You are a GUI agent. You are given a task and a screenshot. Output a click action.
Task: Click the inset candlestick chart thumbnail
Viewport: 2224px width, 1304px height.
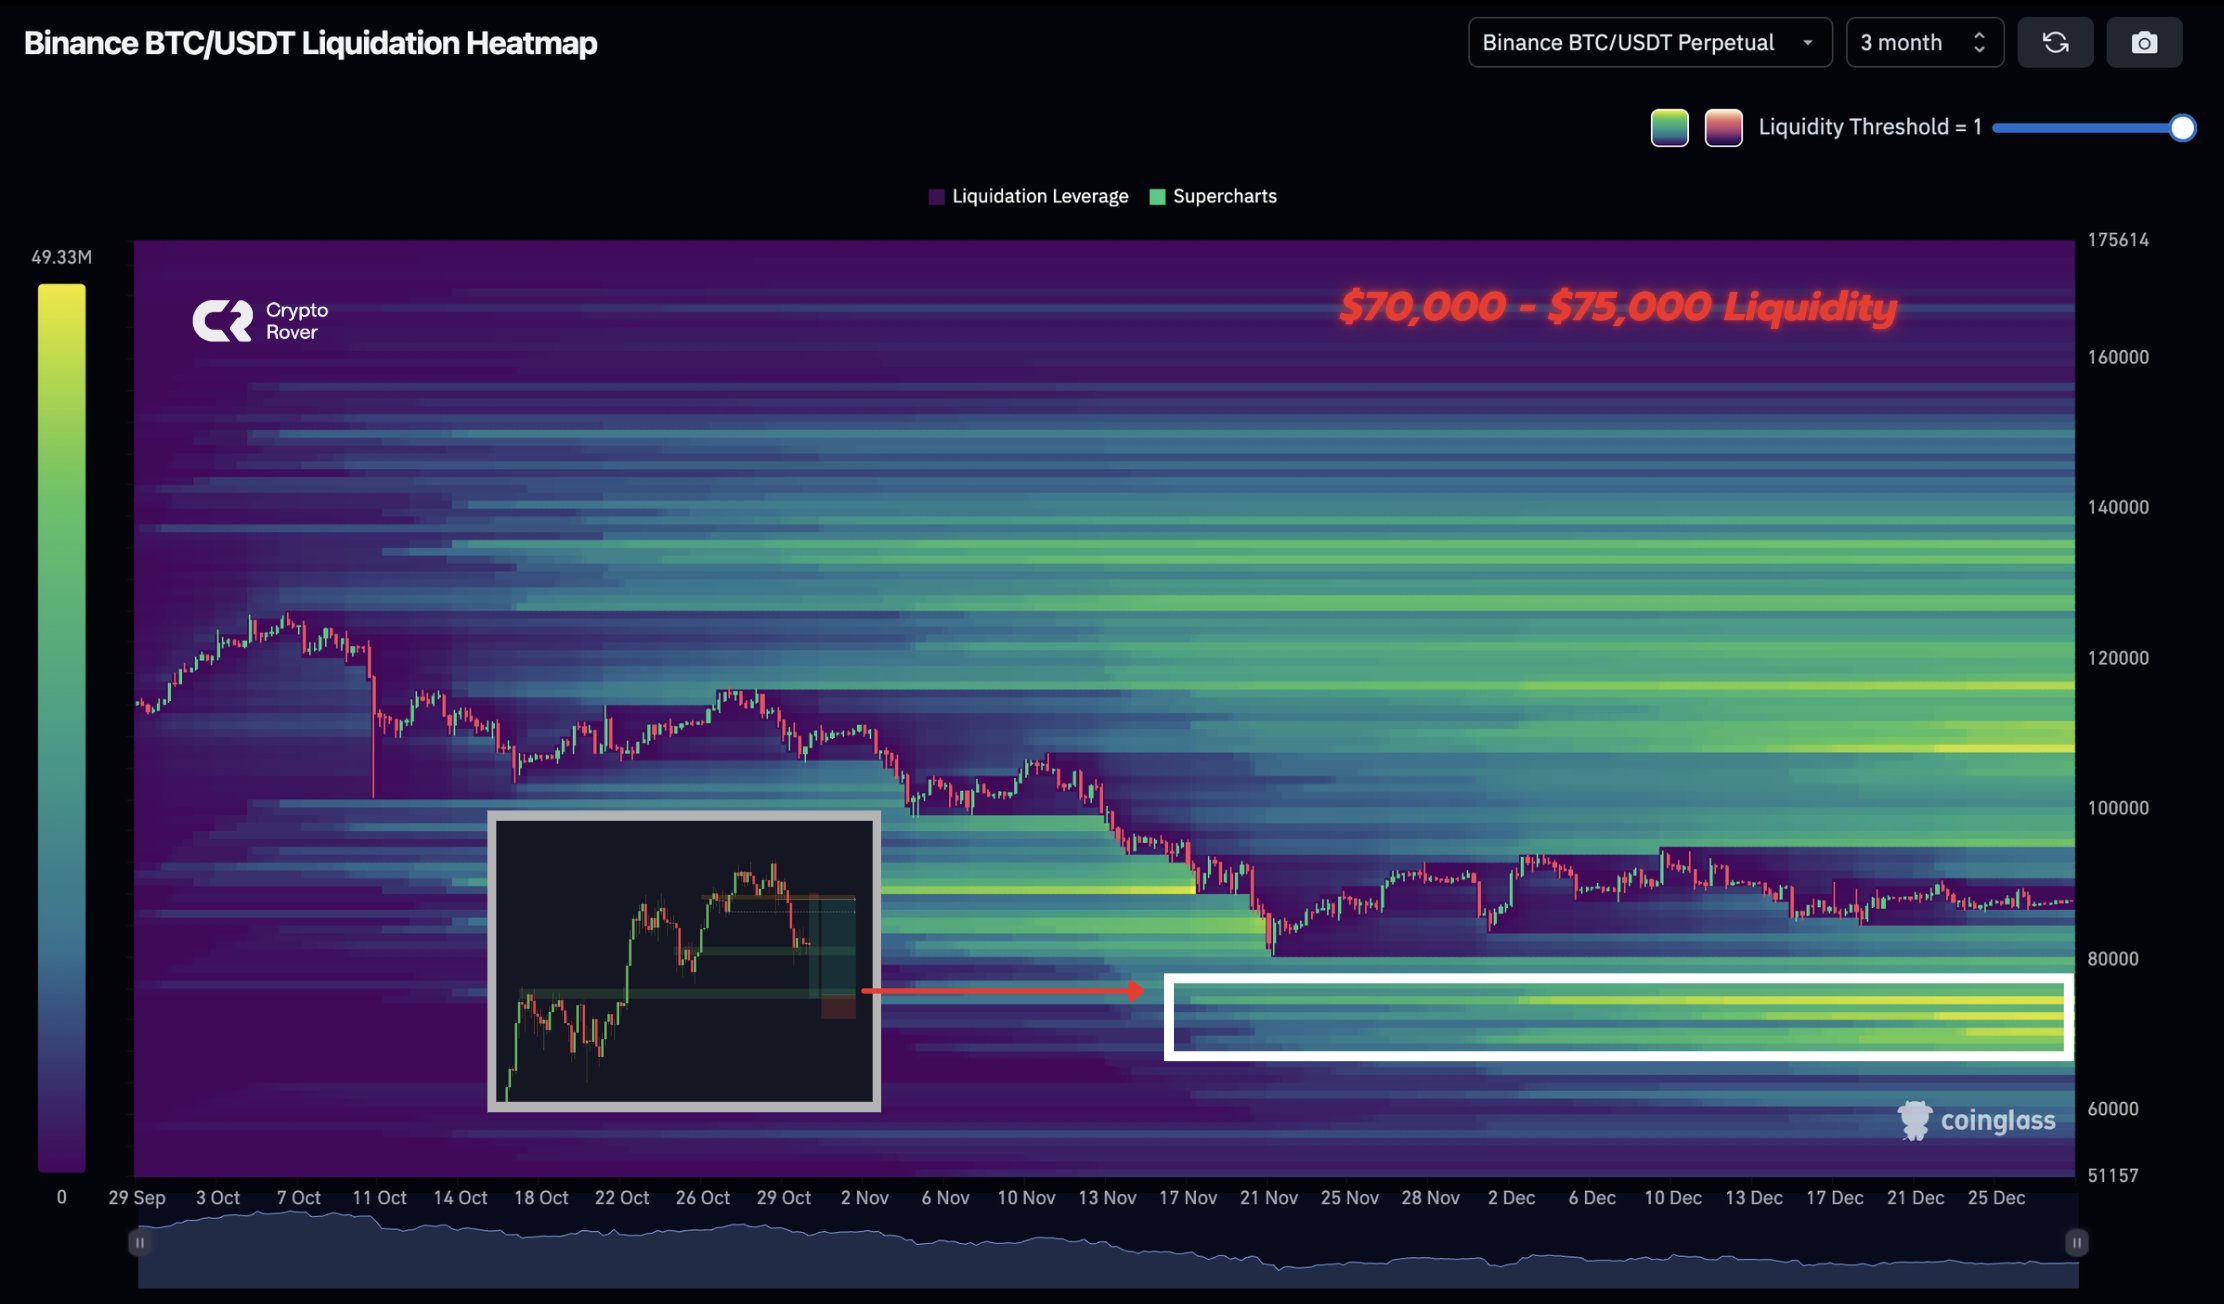point(684,961)
